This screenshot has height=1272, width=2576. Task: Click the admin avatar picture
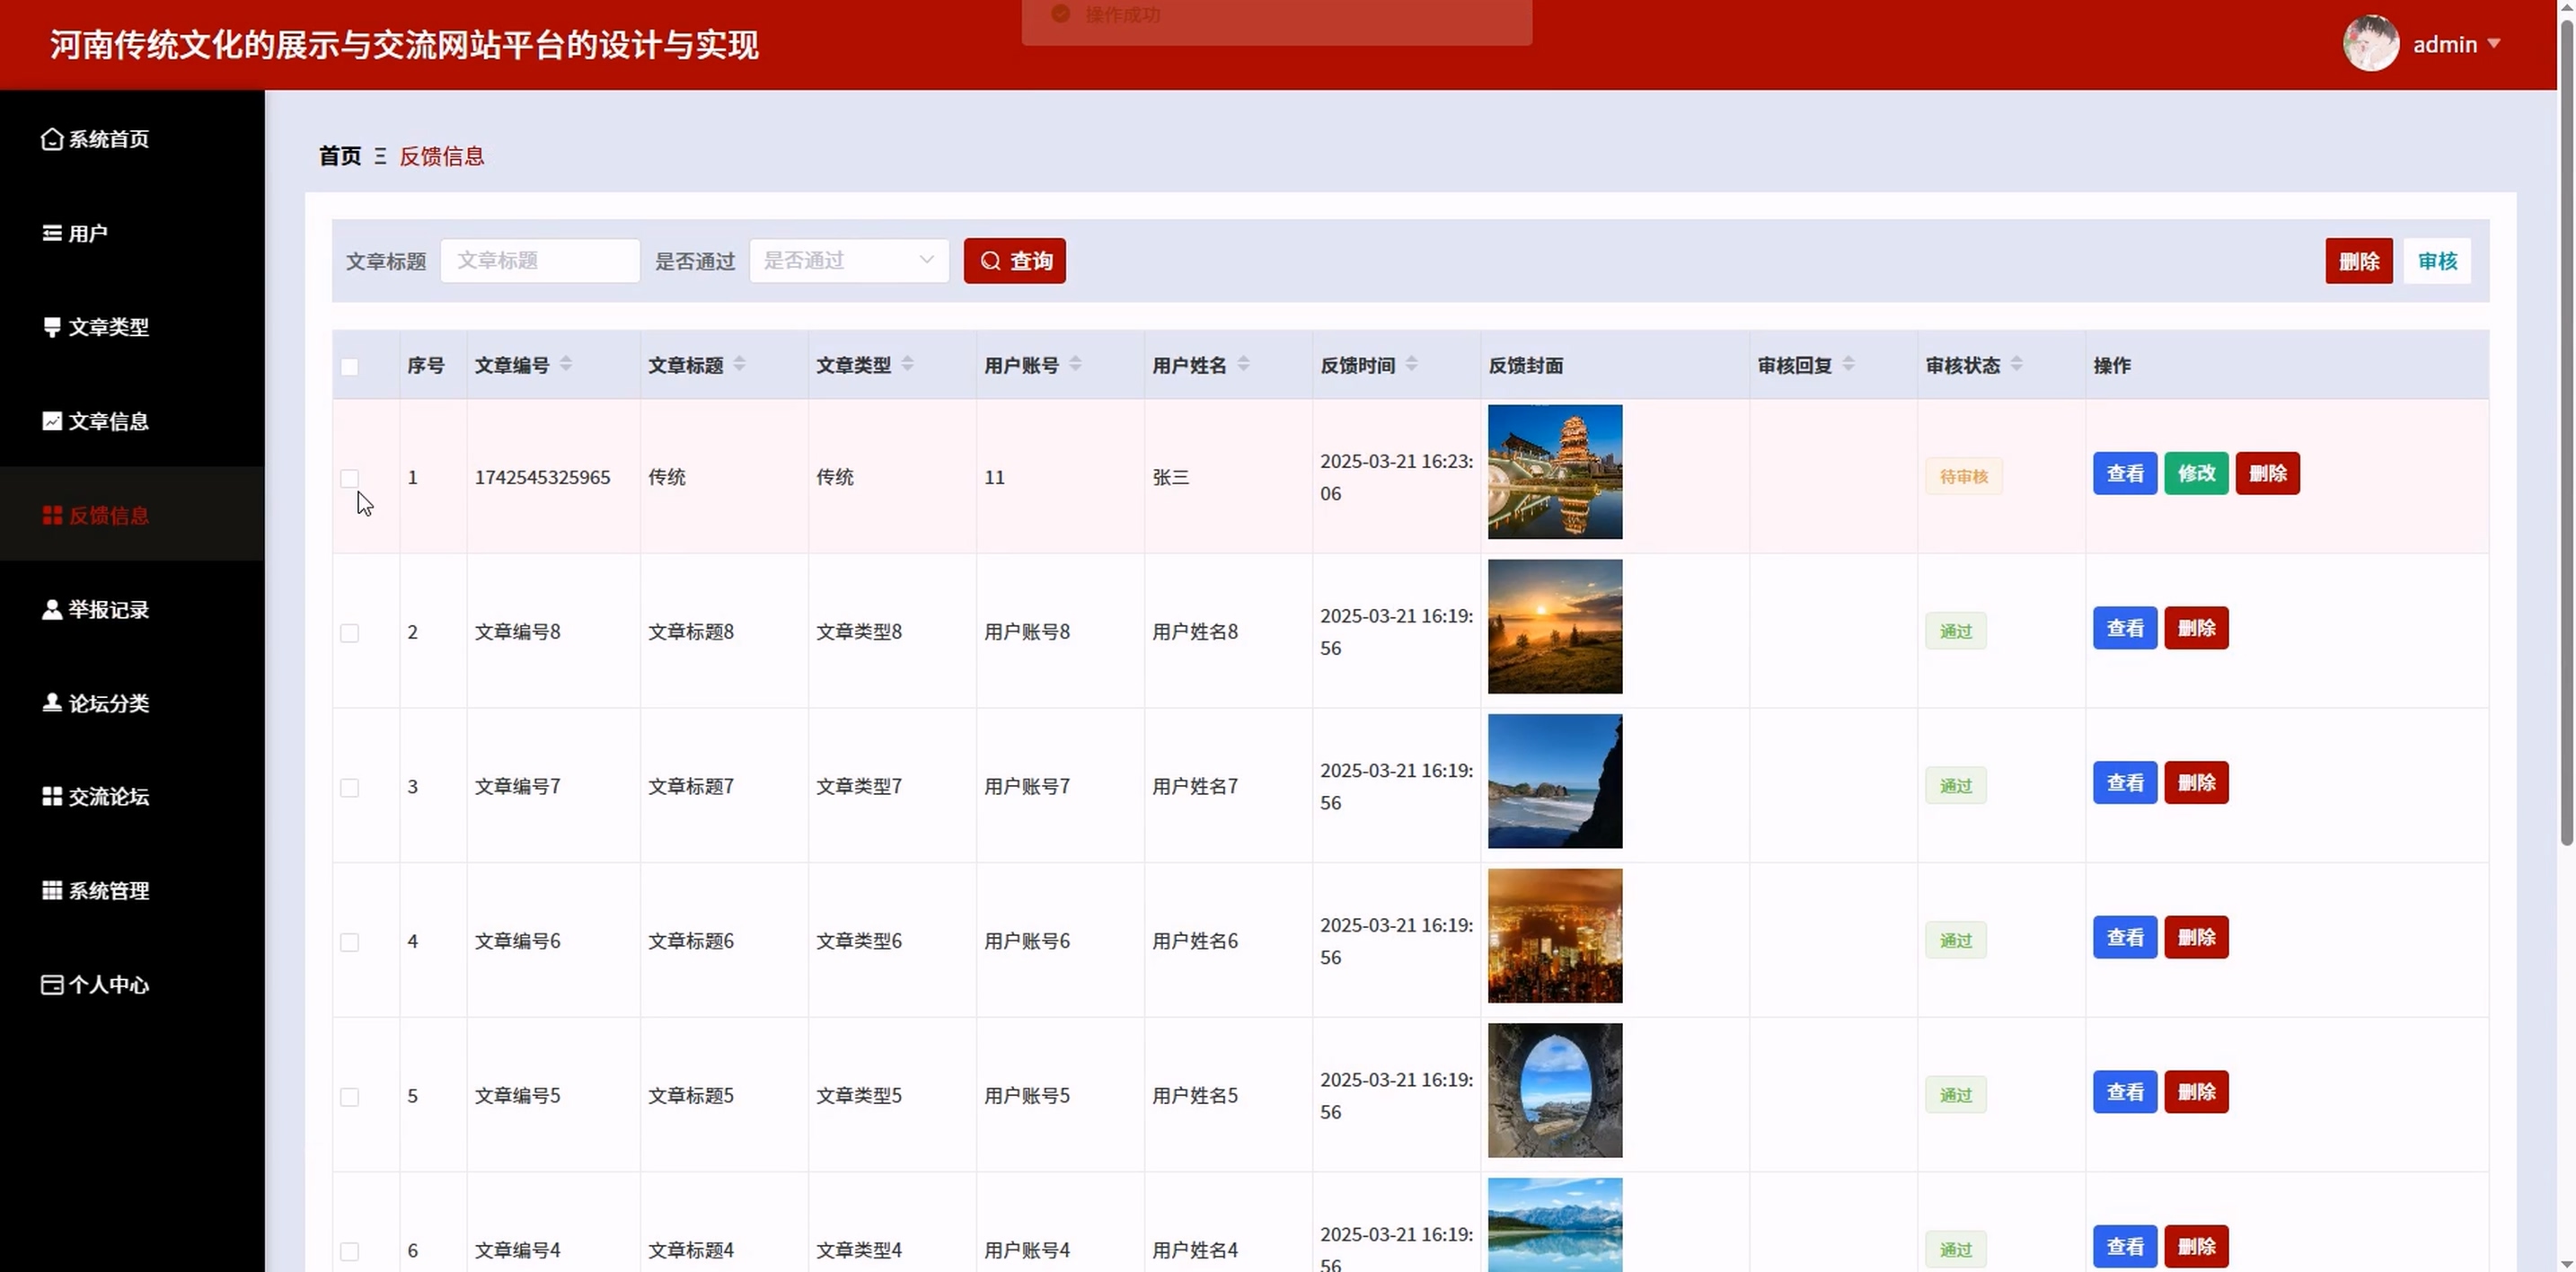(2370, 44)
